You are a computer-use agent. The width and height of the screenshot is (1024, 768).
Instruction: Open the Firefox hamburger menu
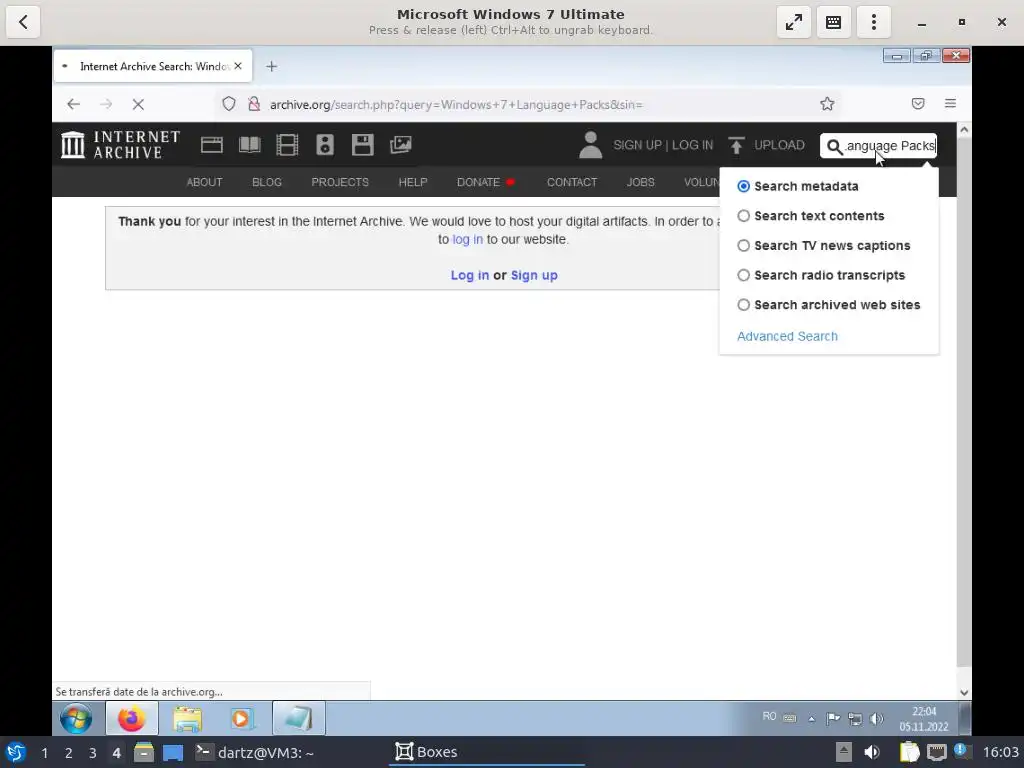click(950, 104)
